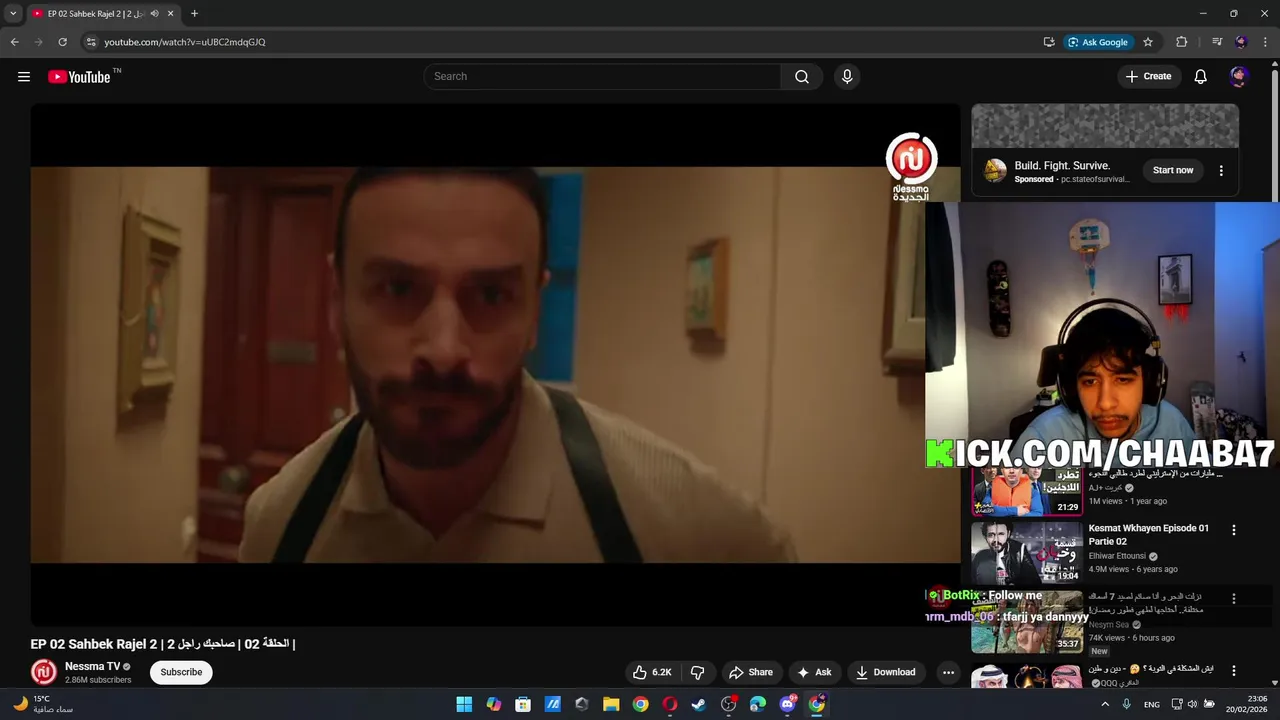The height and width of the screenshot is (720, 1280).
Task: Subscribe to Nessma TV
Action: click(181, 672)
